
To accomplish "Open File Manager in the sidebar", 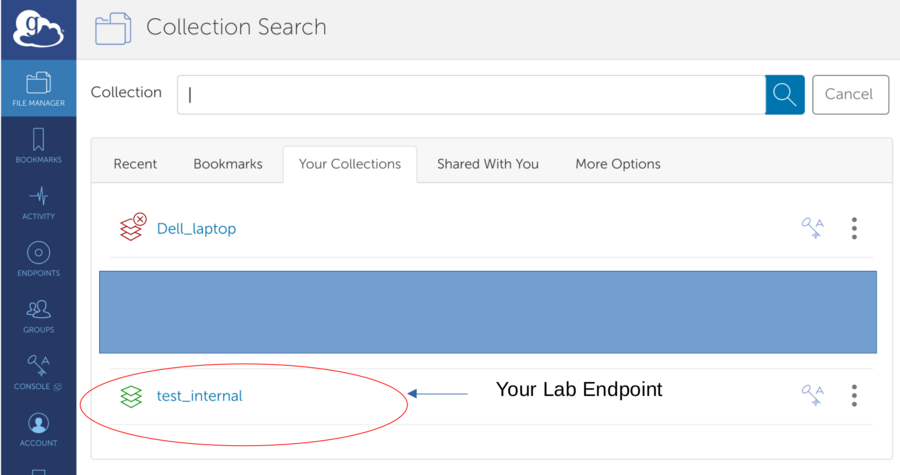I will tap(39, 88).
